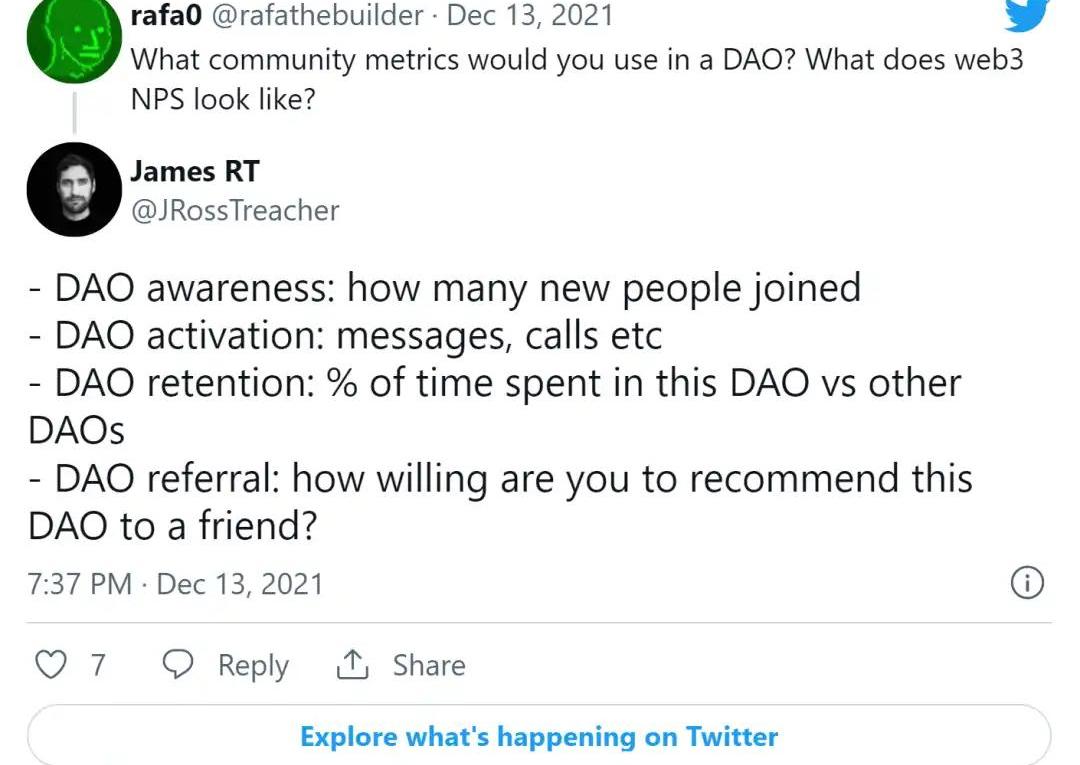Click James RT's DAO awareness reply text
The image size is (1080, 765).
click(445, 289)
